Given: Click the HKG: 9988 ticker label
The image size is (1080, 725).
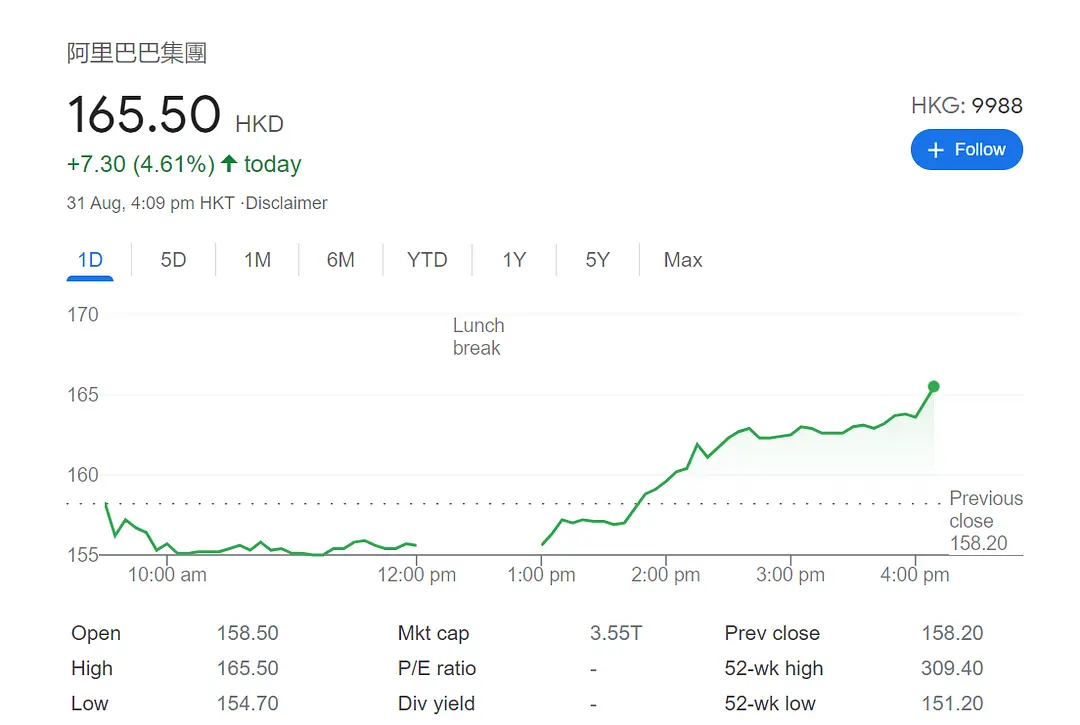Looking at the screenshot, I should tap(966, 106).
